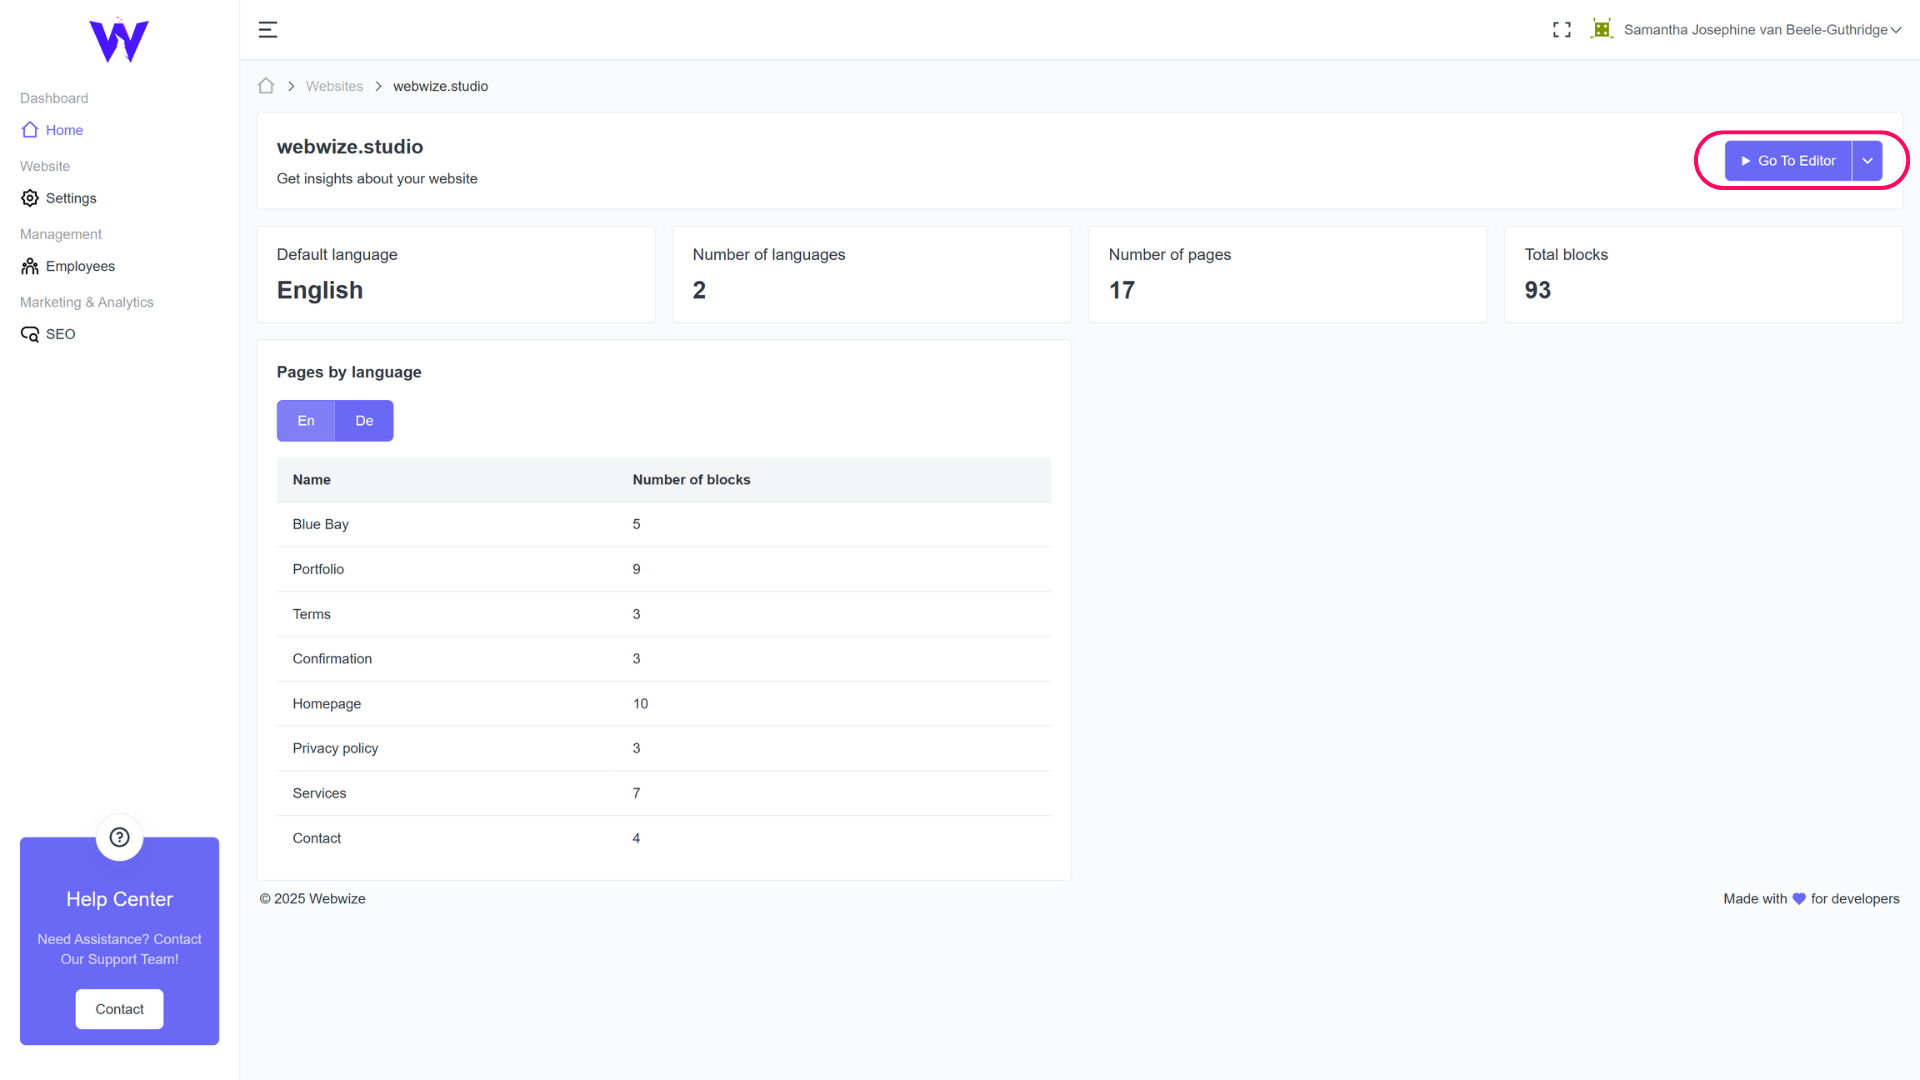
Task: Click the SEO search icon in sidebar
Action: (x=30, y=334)
